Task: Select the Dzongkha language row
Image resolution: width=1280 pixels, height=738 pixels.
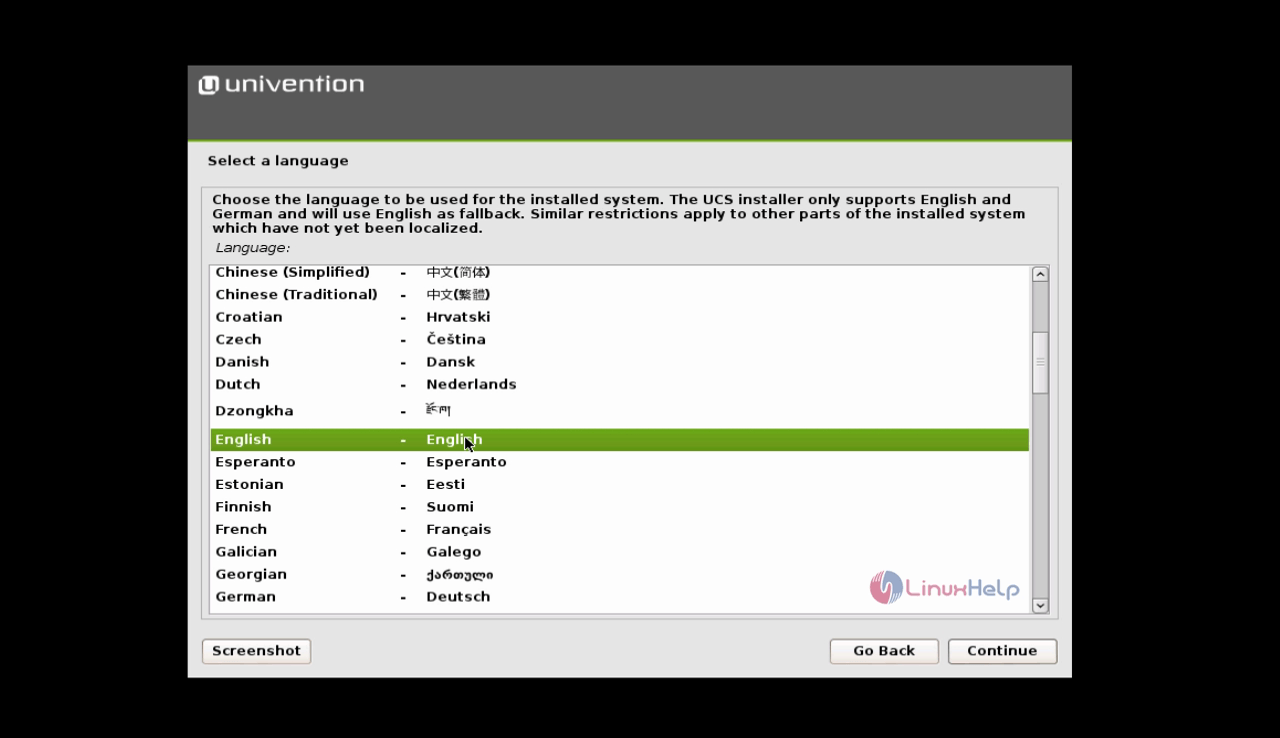Action: (620, 411)
